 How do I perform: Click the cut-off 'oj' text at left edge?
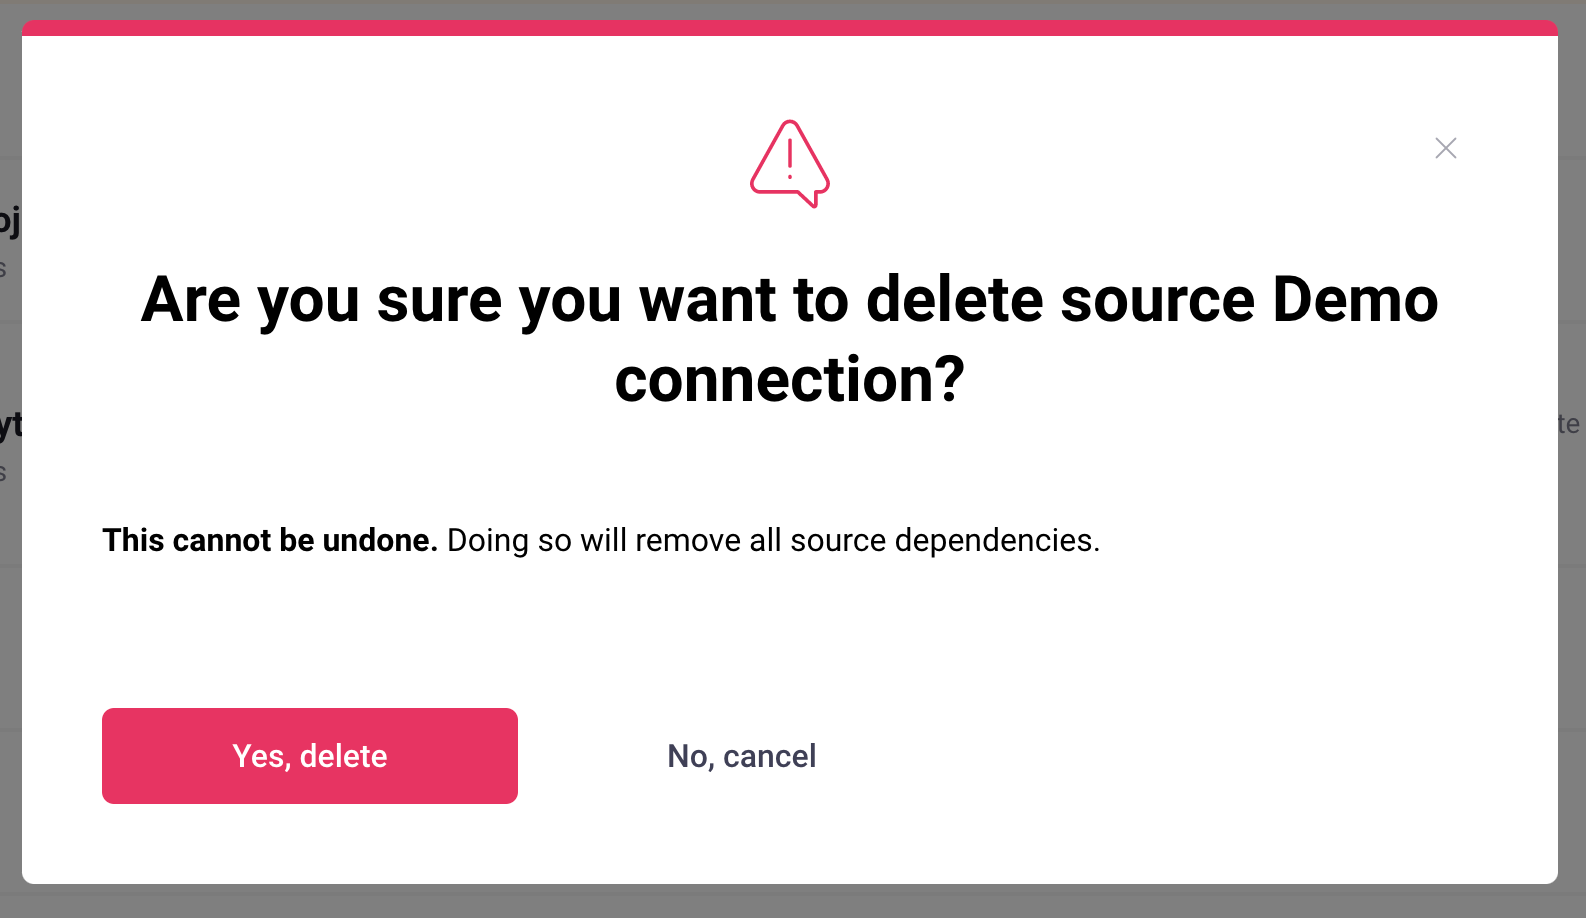point(9,220)
